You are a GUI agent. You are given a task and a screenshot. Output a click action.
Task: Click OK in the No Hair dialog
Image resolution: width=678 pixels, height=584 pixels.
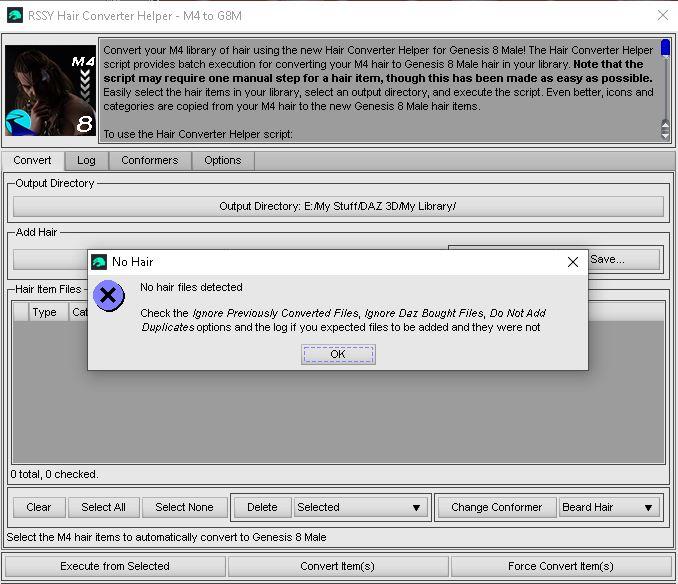(x=338, y=354)
